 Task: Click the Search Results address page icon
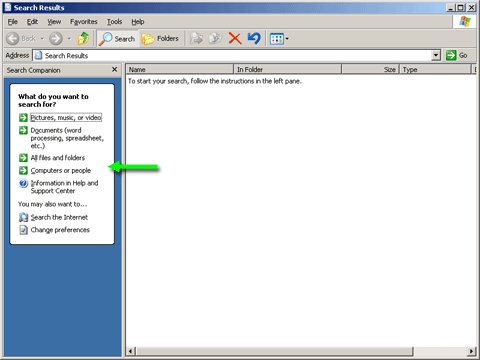[39, 55]
